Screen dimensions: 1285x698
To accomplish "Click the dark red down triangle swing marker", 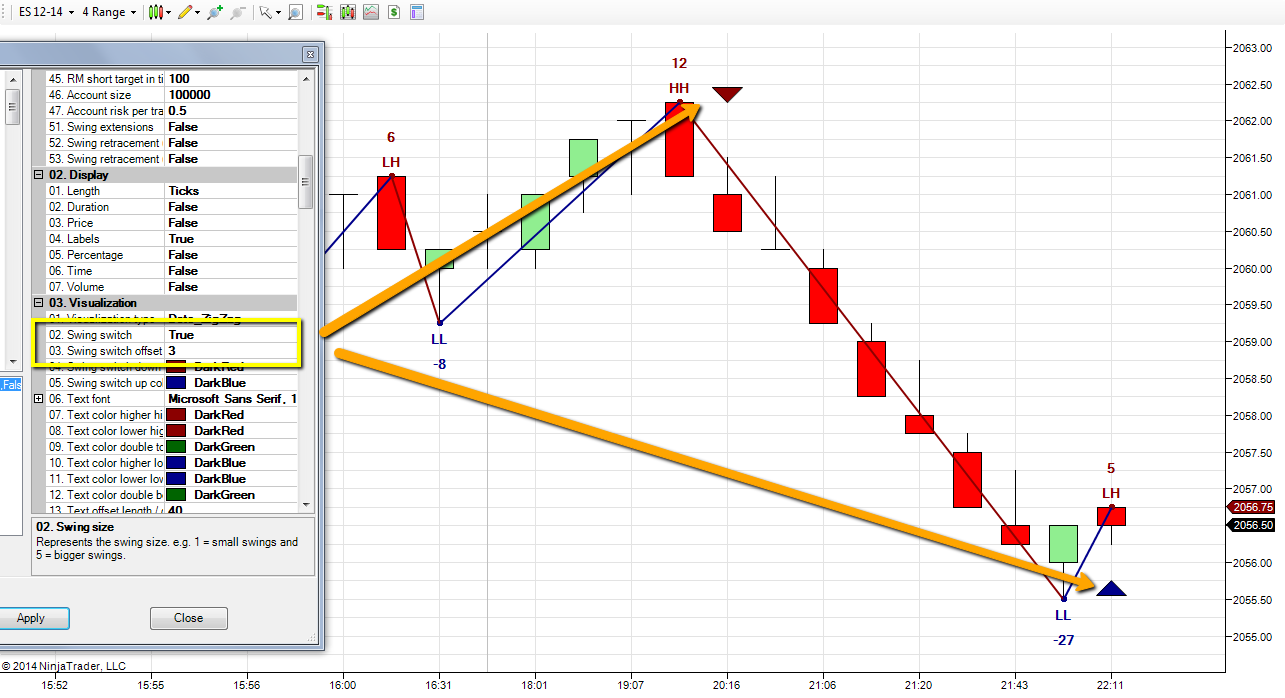I will point(727,94).
